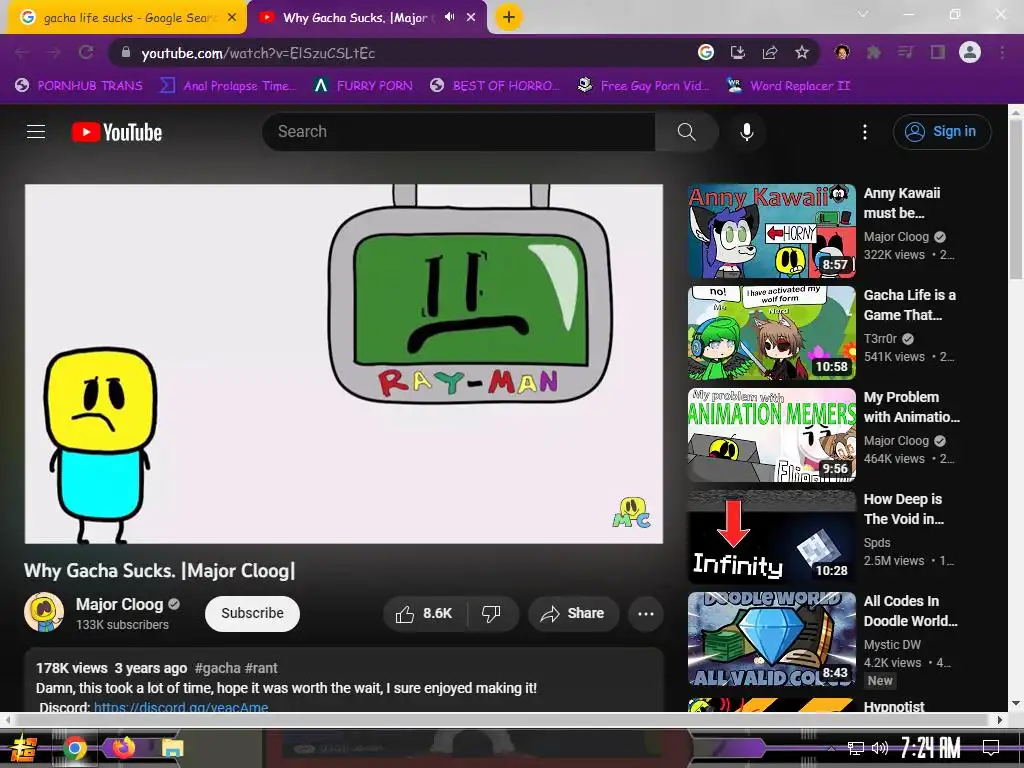Open YouTube settings three-dot menu
The height and width of the screenshot is (768, 1024).
865,132
